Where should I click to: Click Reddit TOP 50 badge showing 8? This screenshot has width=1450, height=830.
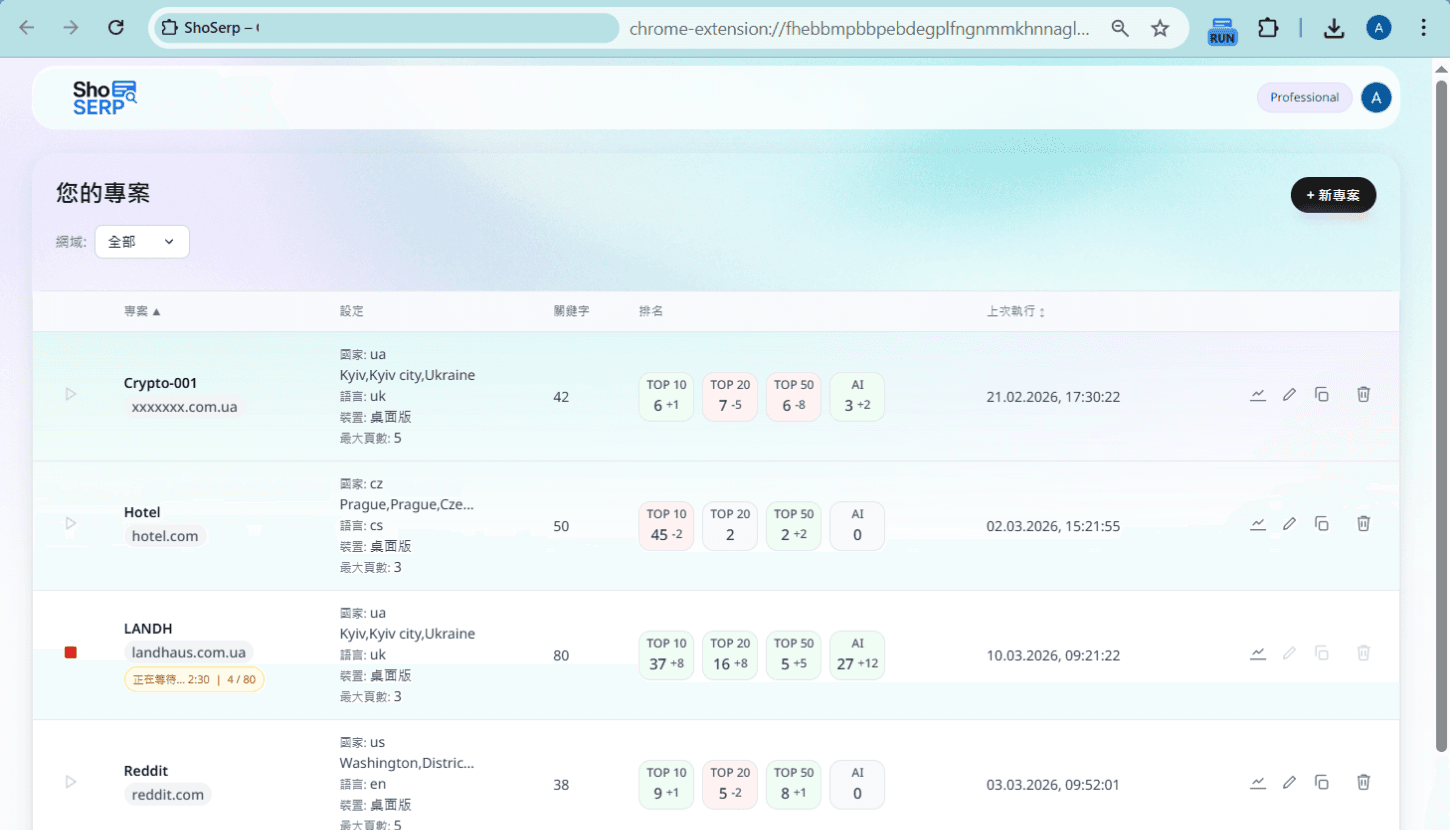pyautogui.click(x=793, y=784)
